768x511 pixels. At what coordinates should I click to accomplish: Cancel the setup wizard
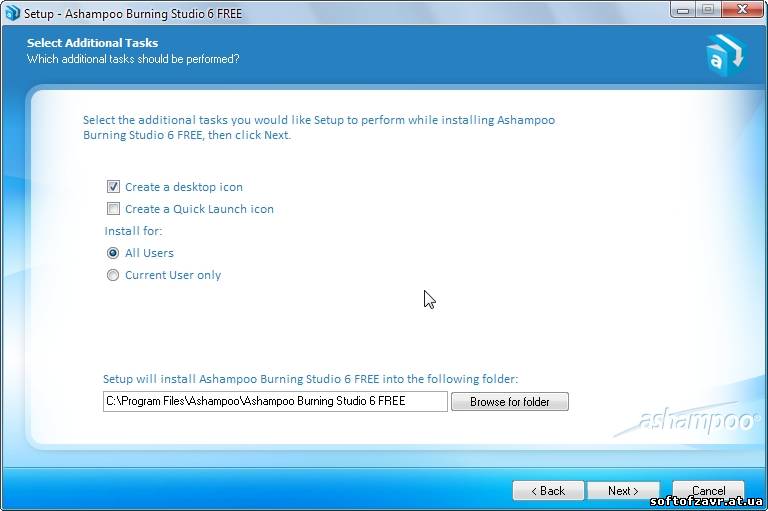tap(708, 490)
